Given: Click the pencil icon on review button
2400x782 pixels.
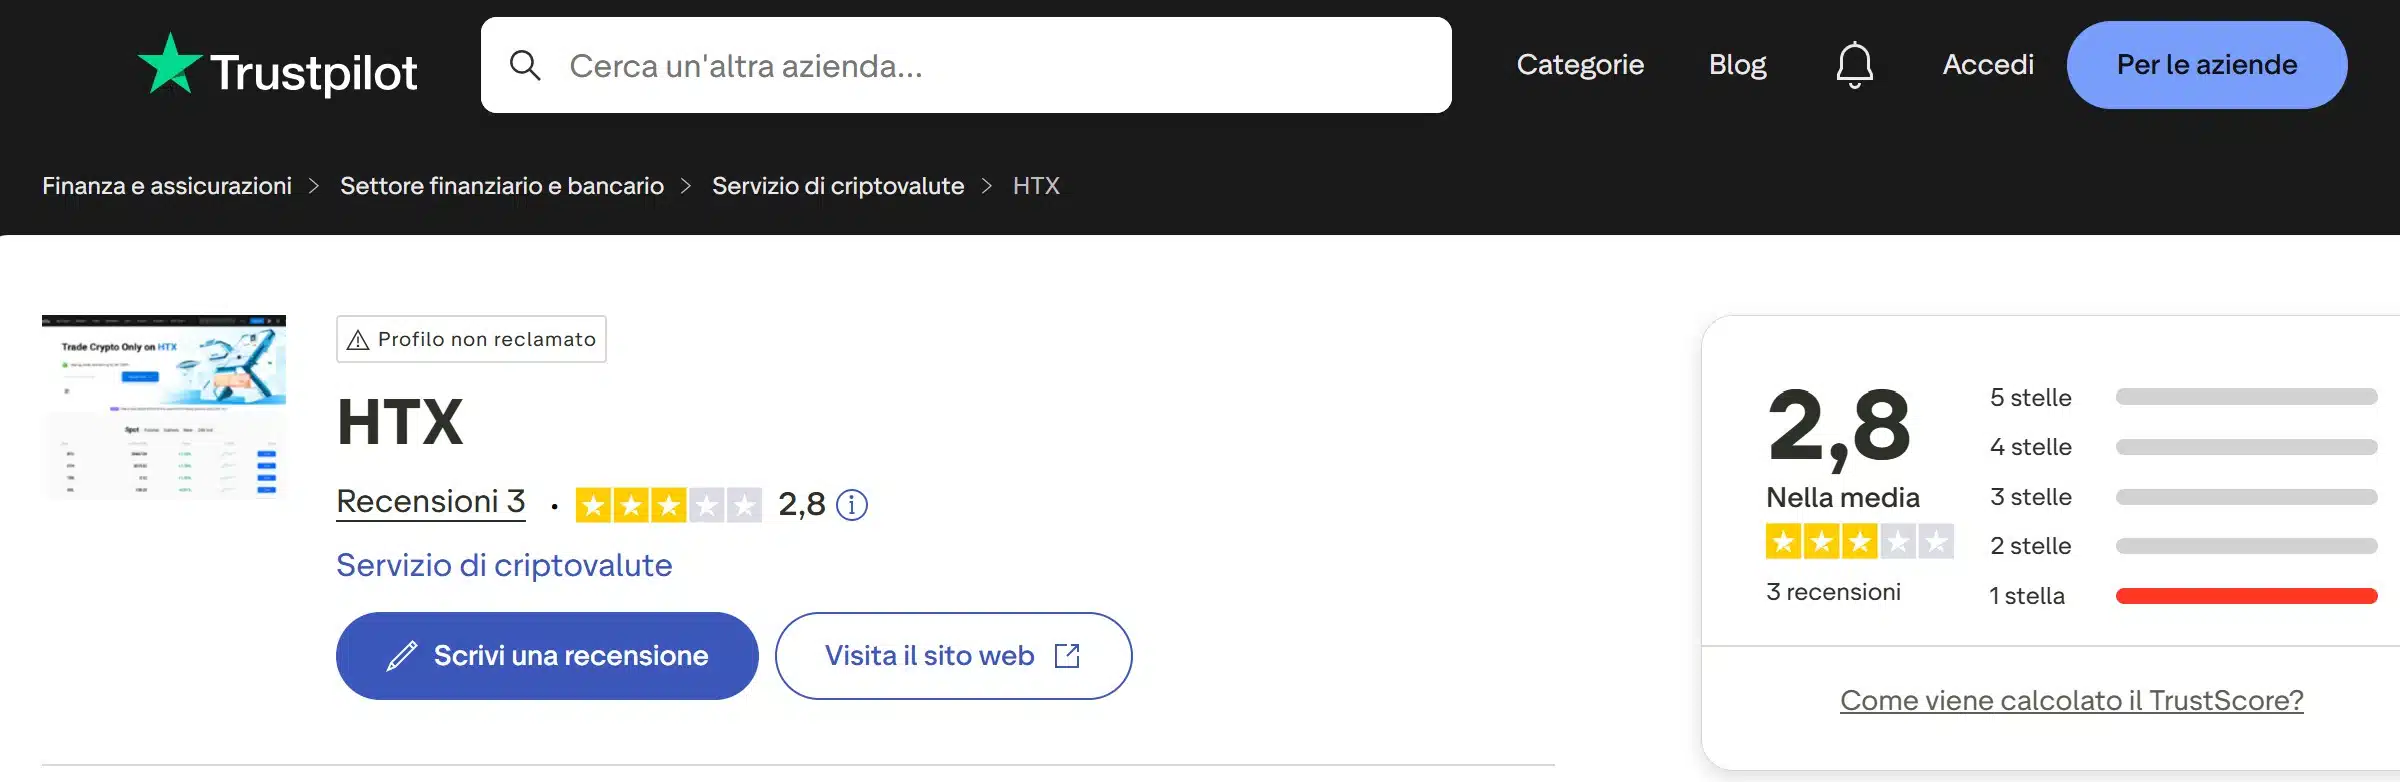Looking at the screenshot, I should (x=402, y=656).
